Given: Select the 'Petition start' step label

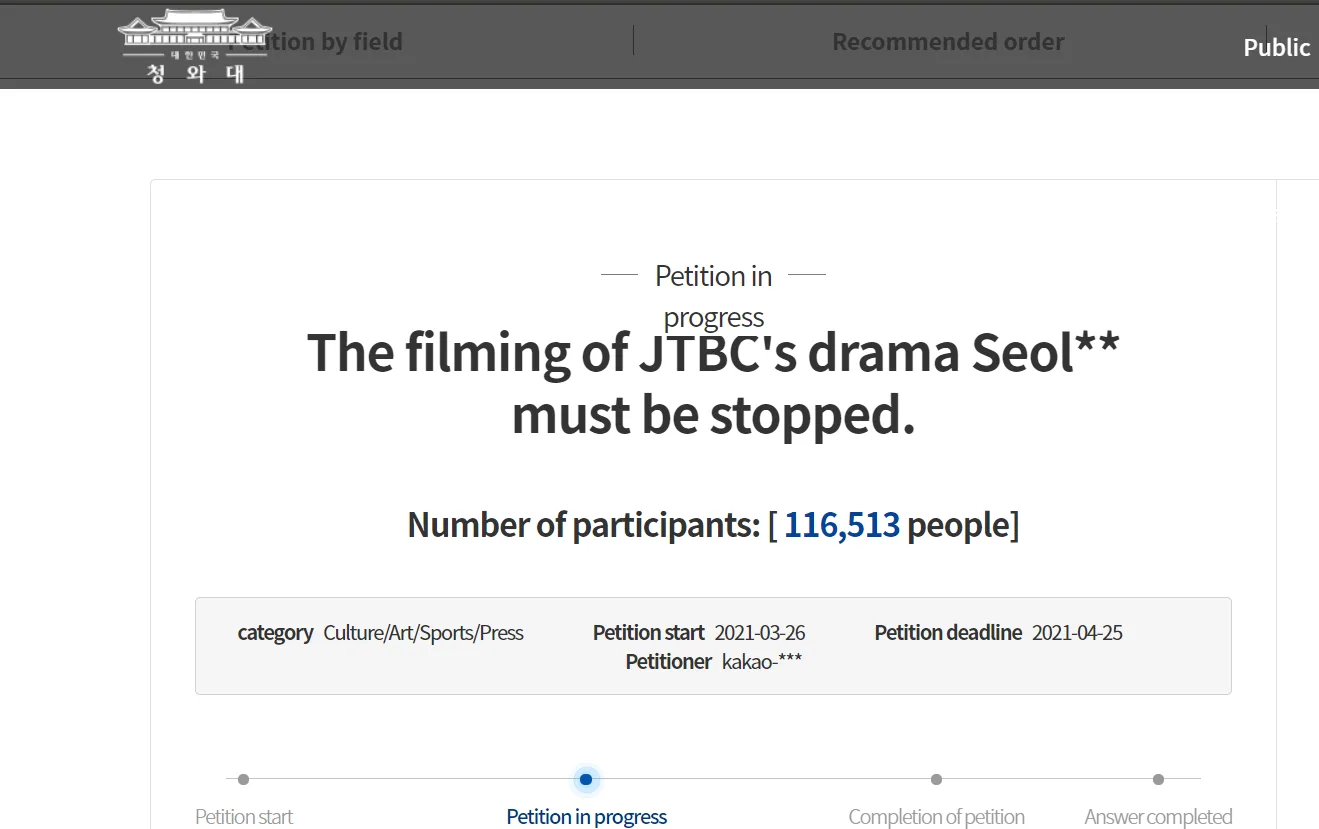Looking at the screenshot, I should (244, 816).
